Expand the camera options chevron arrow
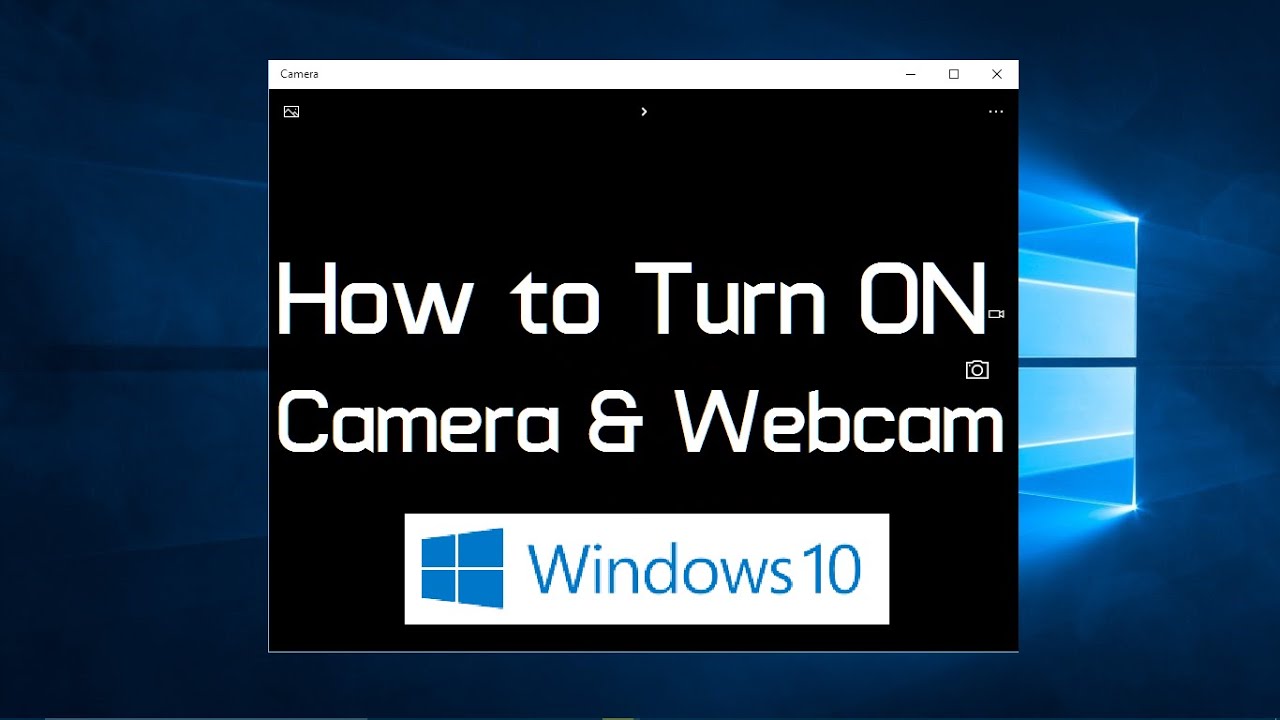1280x720 pixels. pos(644,112)
